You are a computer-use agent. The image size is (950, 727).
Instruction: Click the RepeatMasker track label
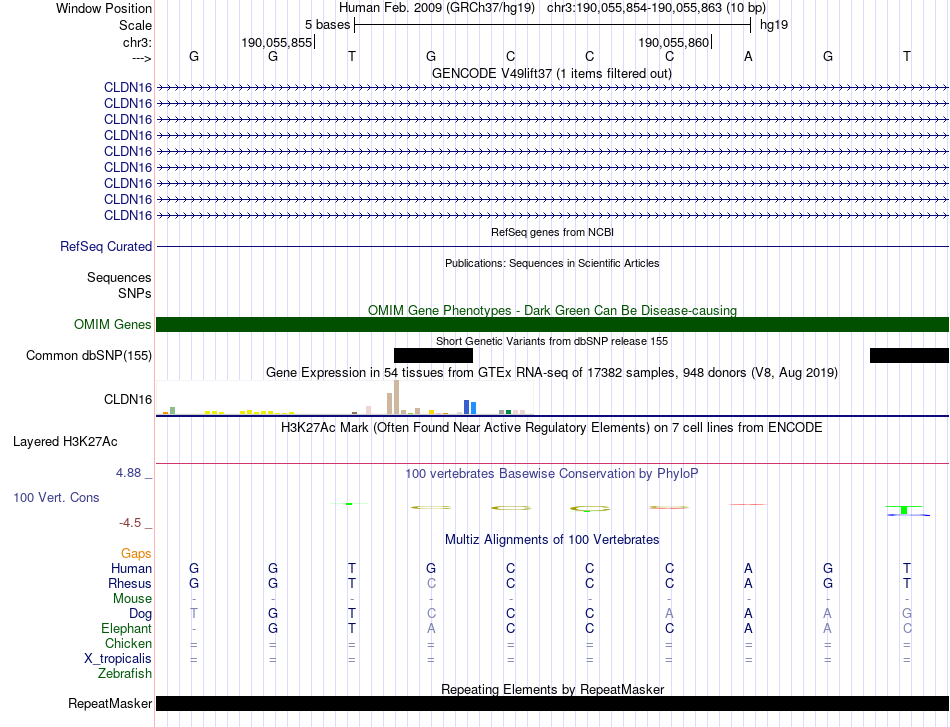(x=110, y=703)
